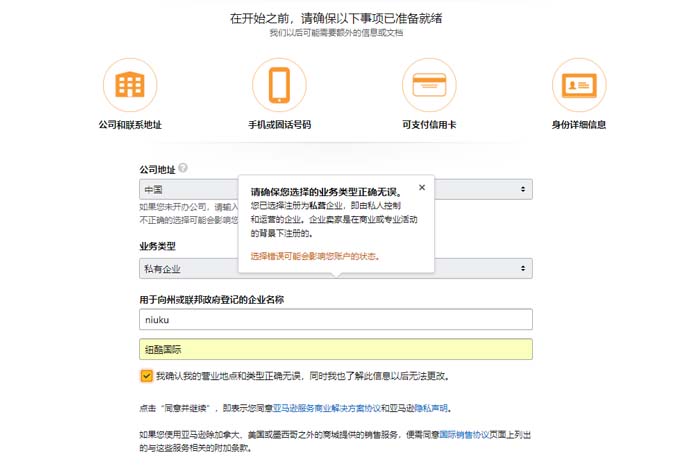Viewport: 700px width, 466px height.
Task: Click the 身份详细信息 label
Action: 579,125
